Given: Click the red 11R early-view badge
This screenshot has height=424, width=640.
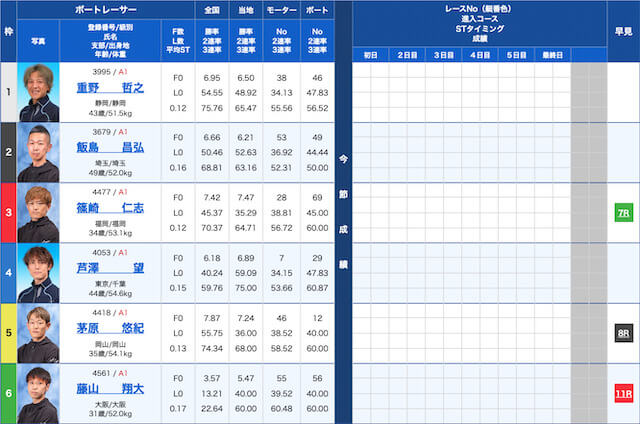Looking at the screenshot, I should tap(624, 393).
